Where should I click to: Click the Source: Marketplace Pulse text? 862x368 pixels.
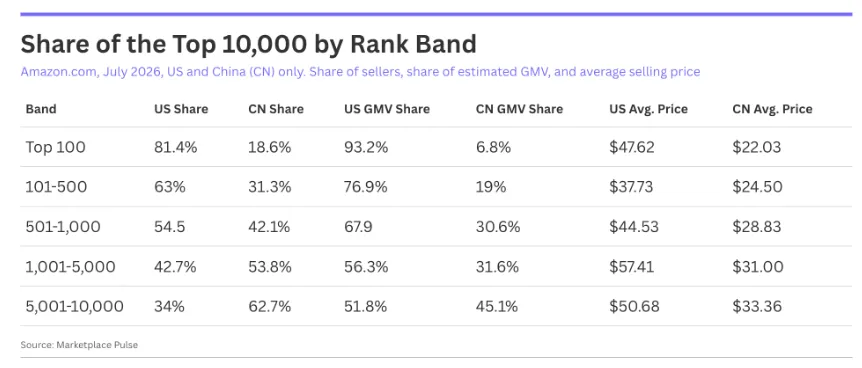click(79, 345)
